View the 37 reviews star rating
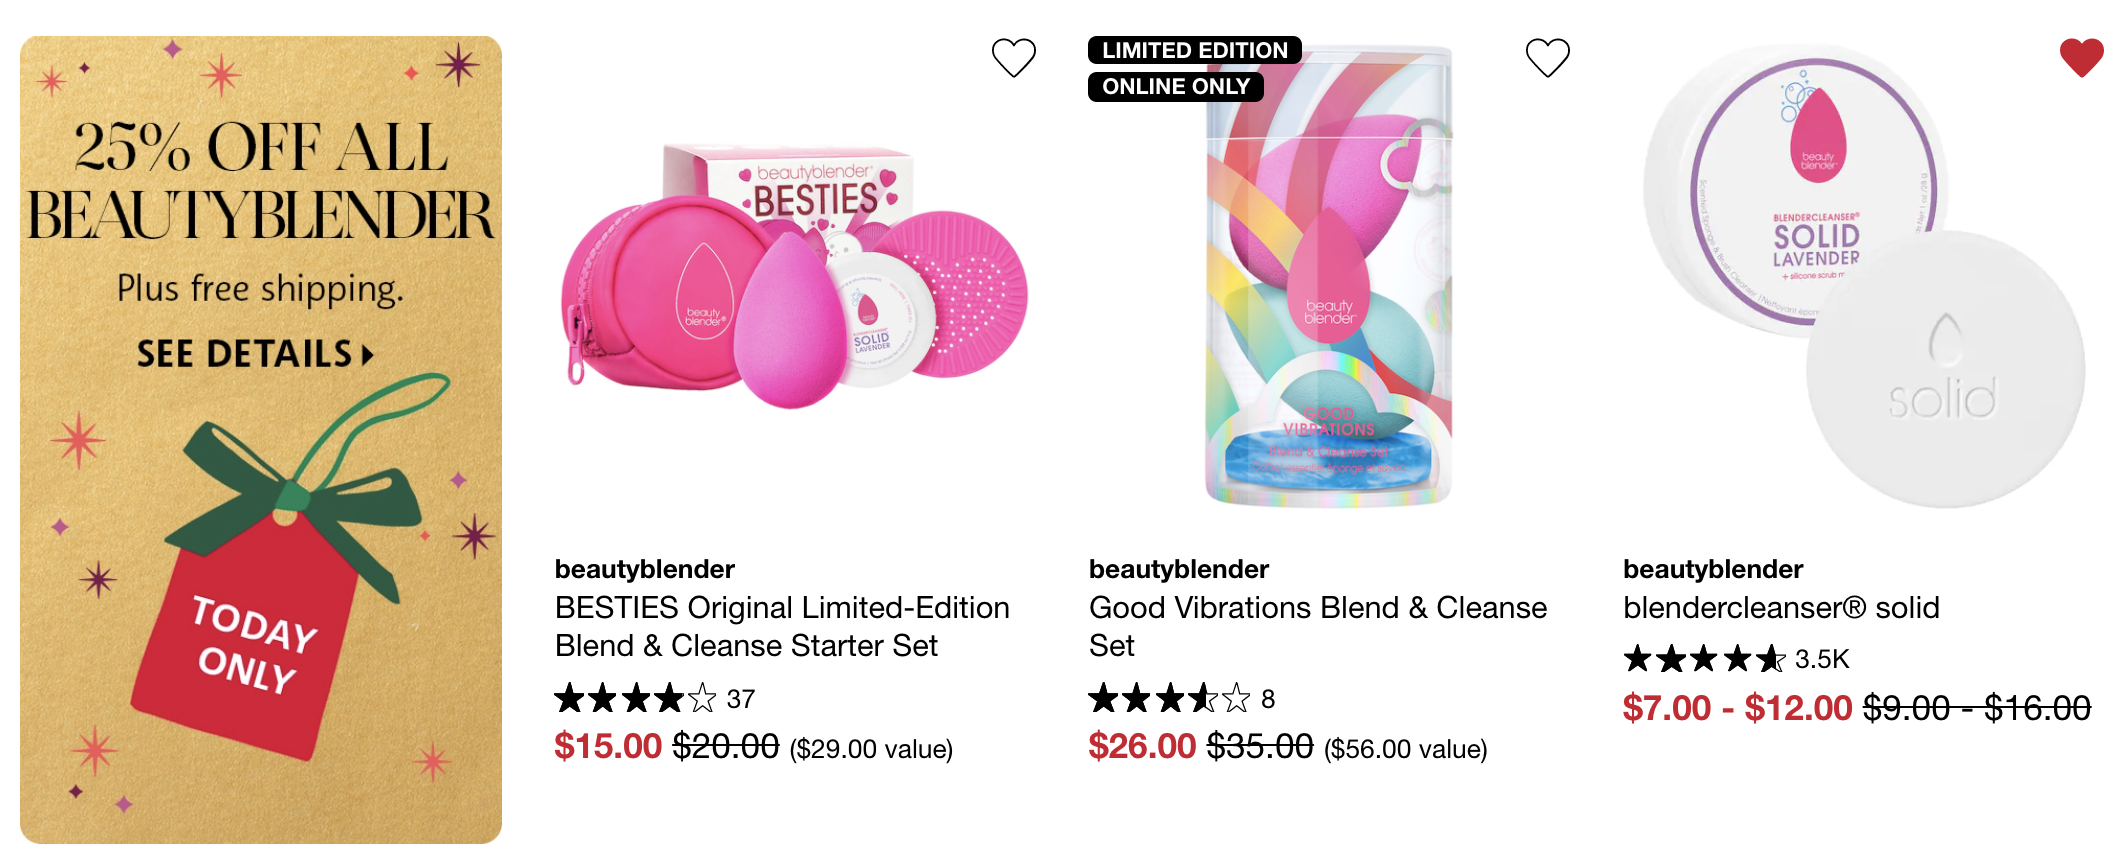The width and height of the screenshot is (2126, 854). click(655, 699)
